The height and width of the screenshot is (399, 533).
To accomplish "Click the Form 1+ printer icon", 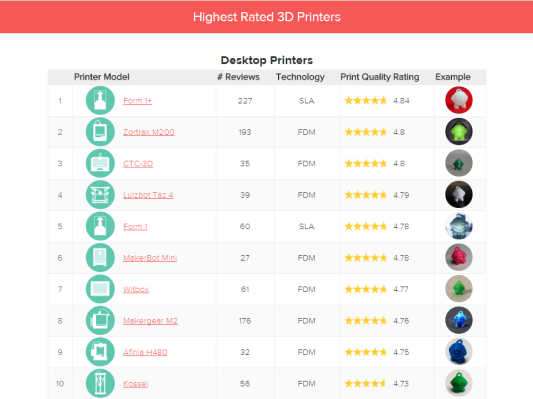I will 100,100.
